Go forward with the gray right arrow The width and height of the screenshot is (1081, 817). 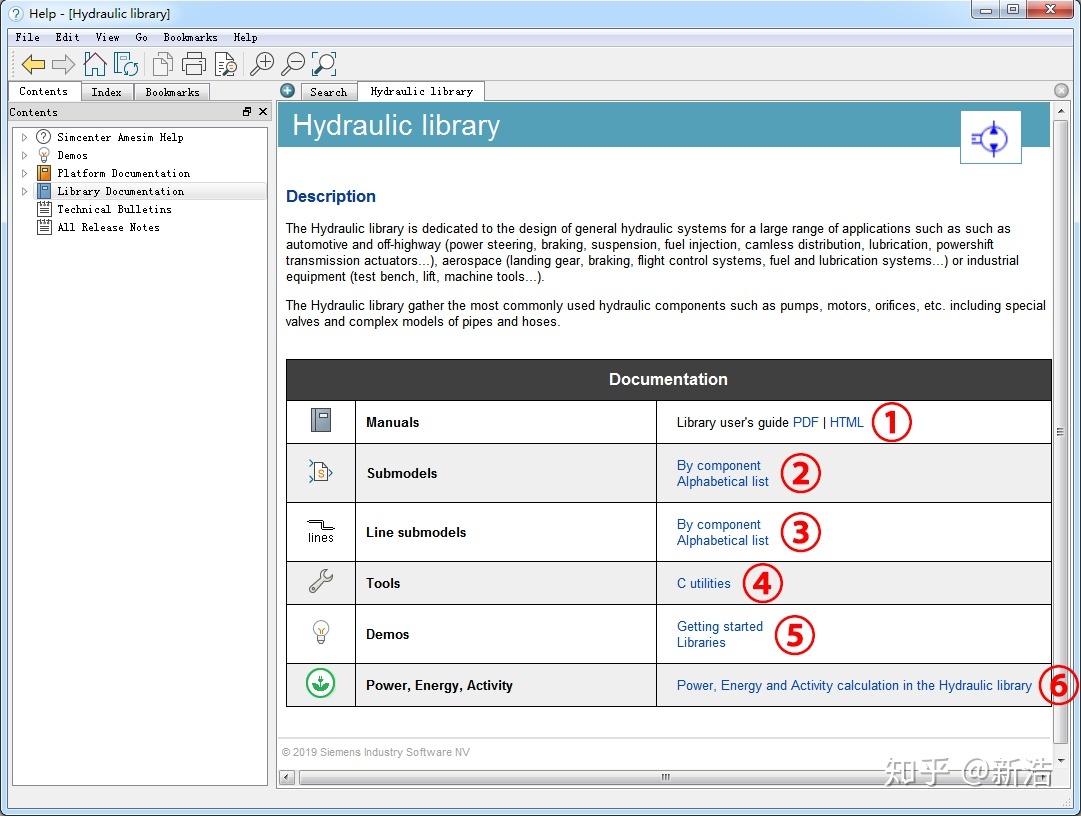click(63, 65)
